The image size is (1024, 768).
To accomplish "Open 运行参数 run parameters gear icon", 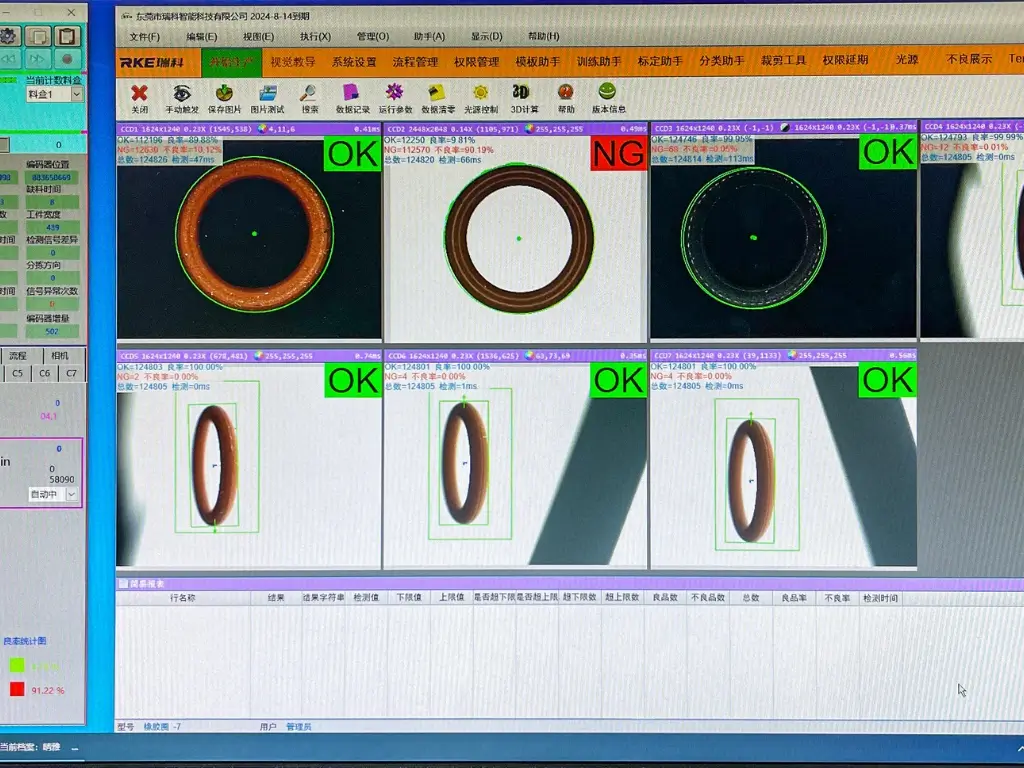I will pyautogui.click(x=395, y=94).
